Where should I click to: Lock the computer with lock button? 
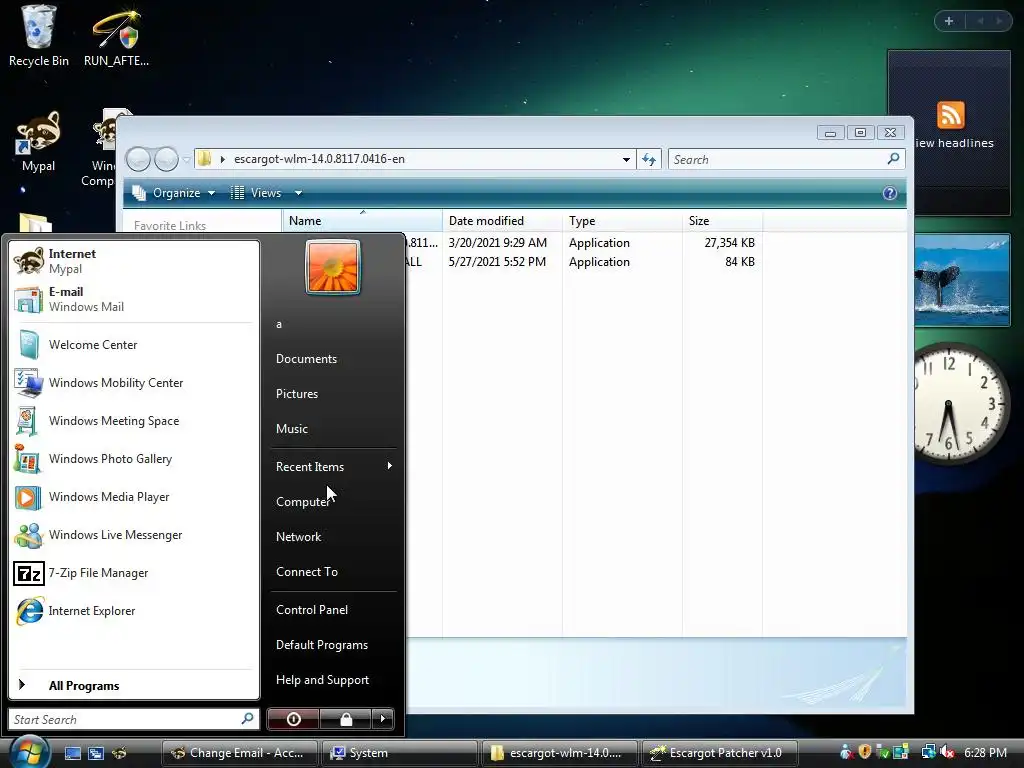point(345,719)
